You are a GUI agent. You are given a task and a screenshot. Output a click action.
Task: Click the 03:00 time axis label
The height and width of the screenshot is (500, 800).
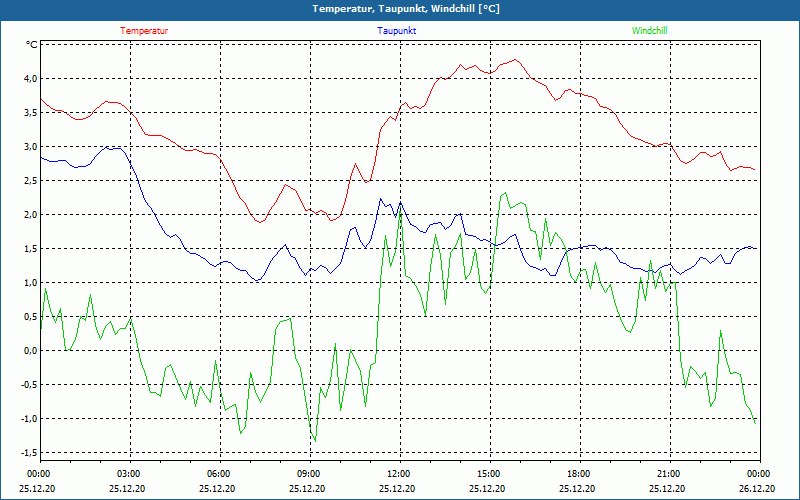tap(130, 474)
